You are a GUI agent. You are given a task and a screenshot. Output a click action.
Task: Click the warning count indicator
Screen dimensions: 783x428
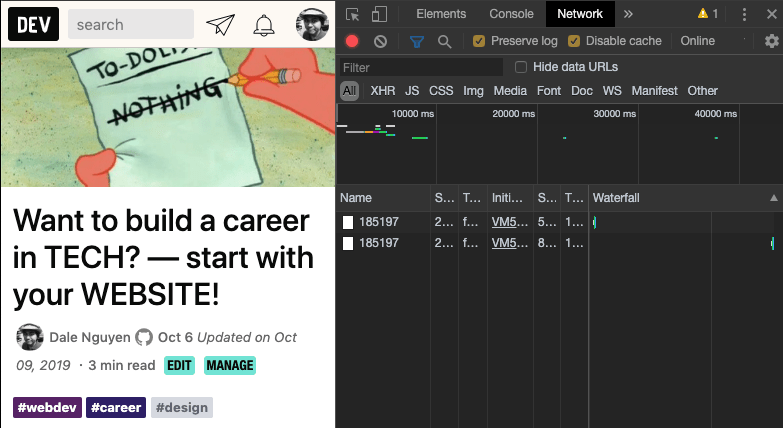[x=708, y=13]
